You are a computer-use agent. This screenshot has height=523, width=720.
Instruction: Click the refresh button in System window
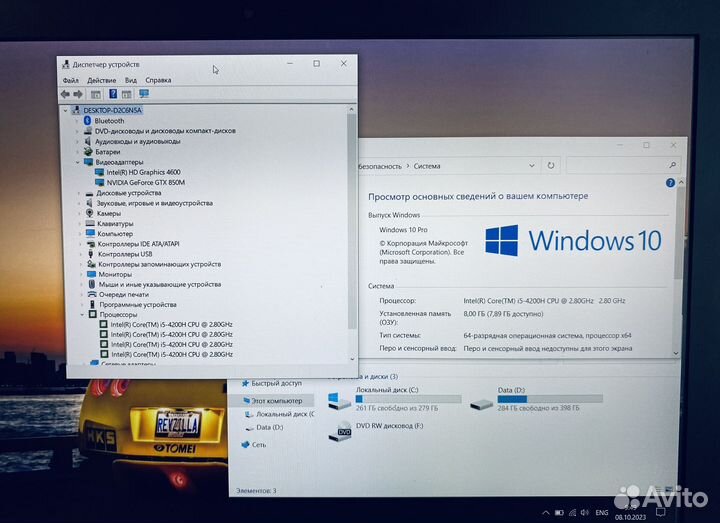point(551,165)
